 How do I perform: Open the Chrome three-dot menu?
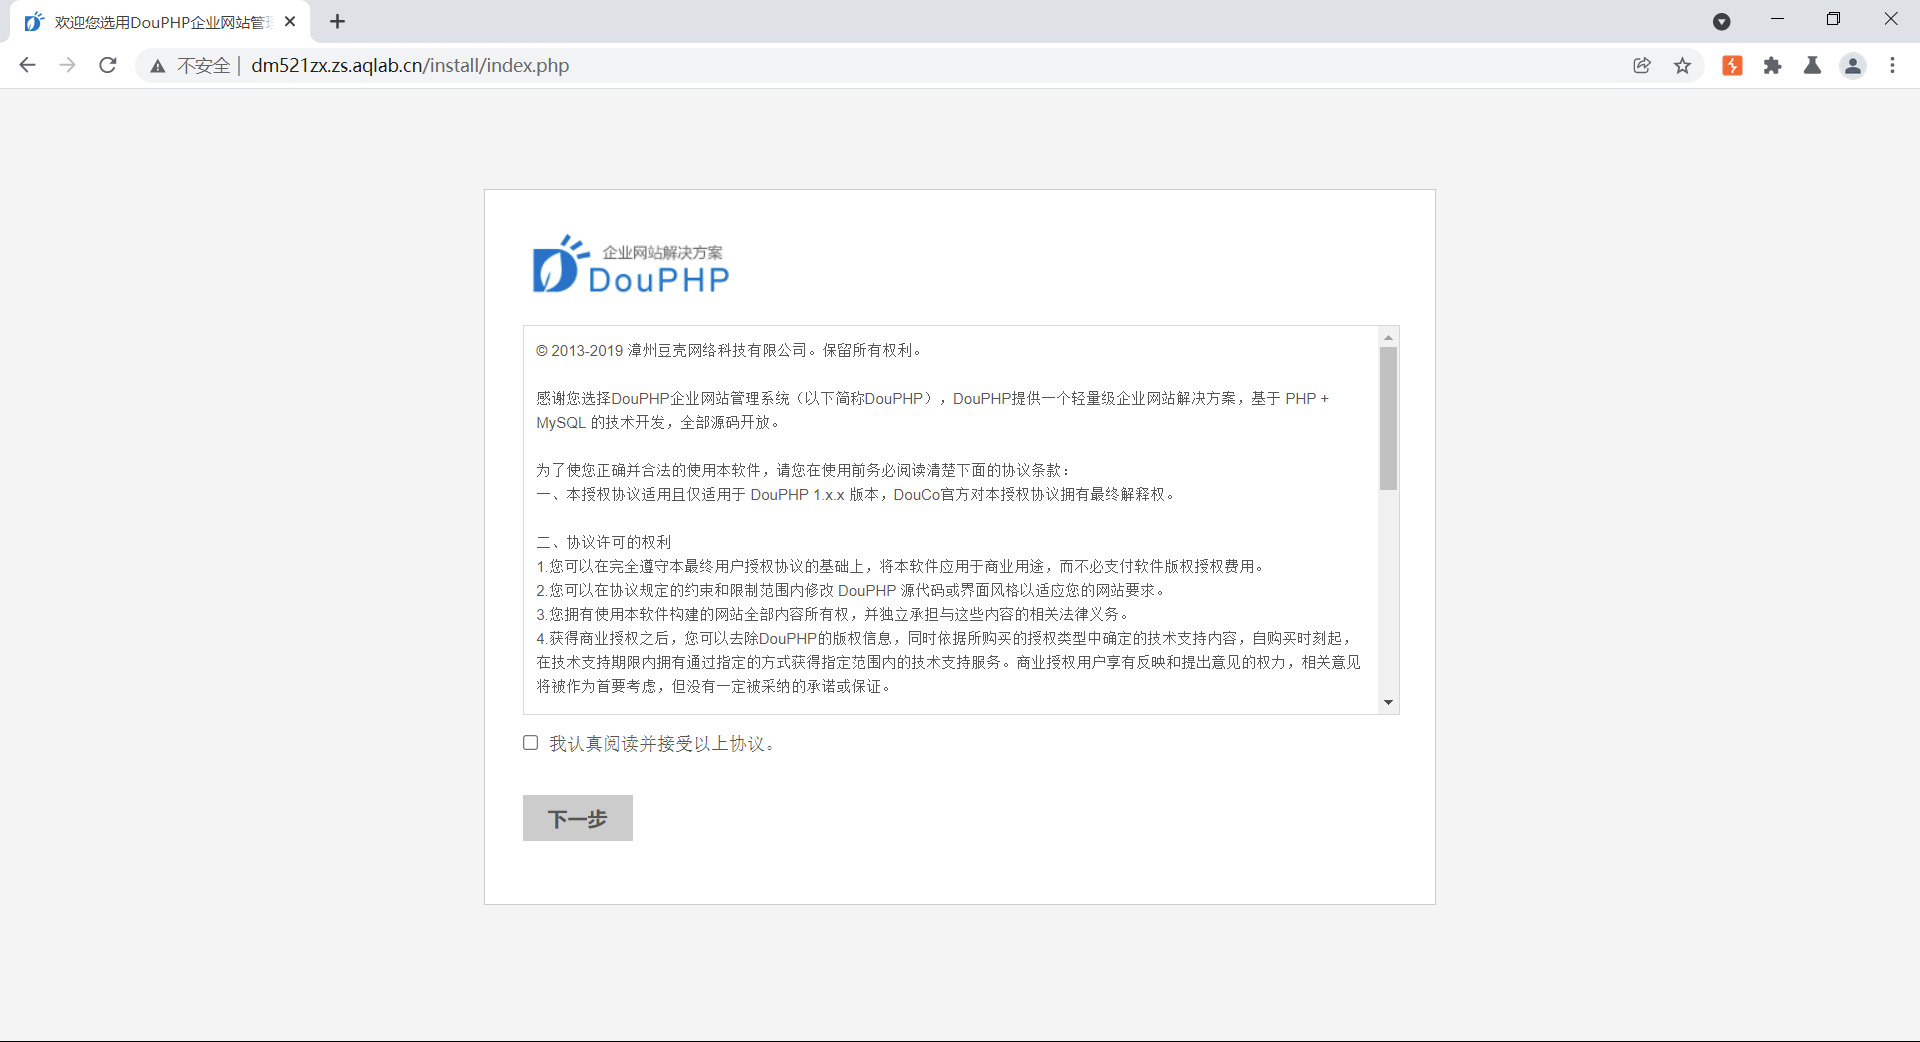[1893, 65]
